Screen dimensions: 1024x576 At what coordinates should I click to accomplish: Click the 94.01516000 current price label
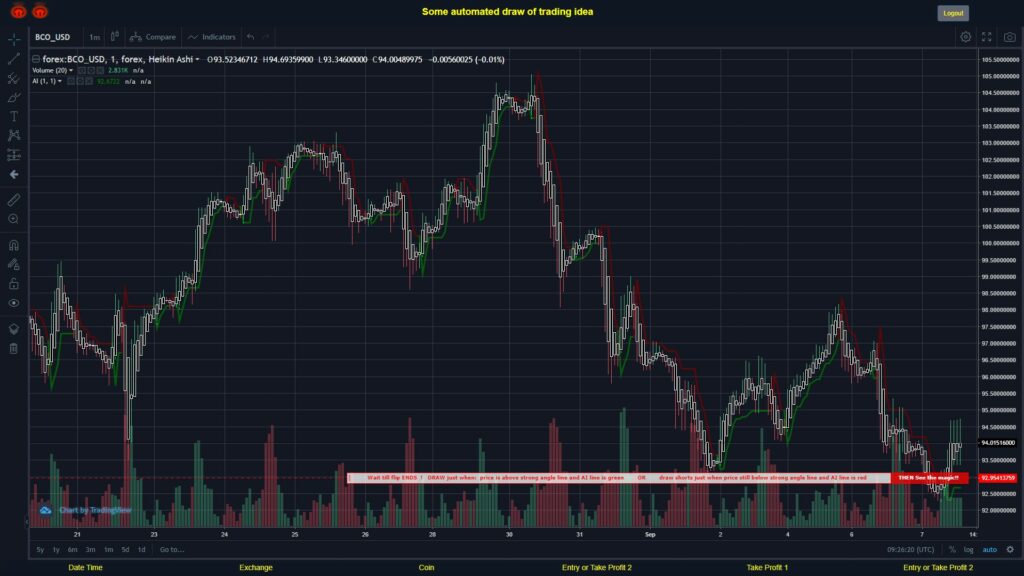point(998,443)
